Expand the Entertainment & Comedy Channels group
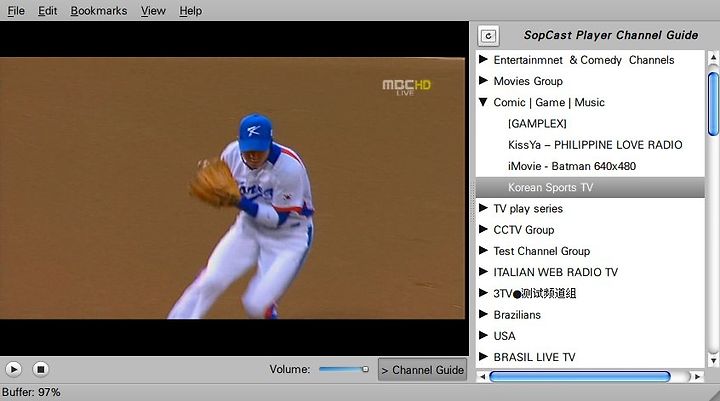 coord(483,59)
